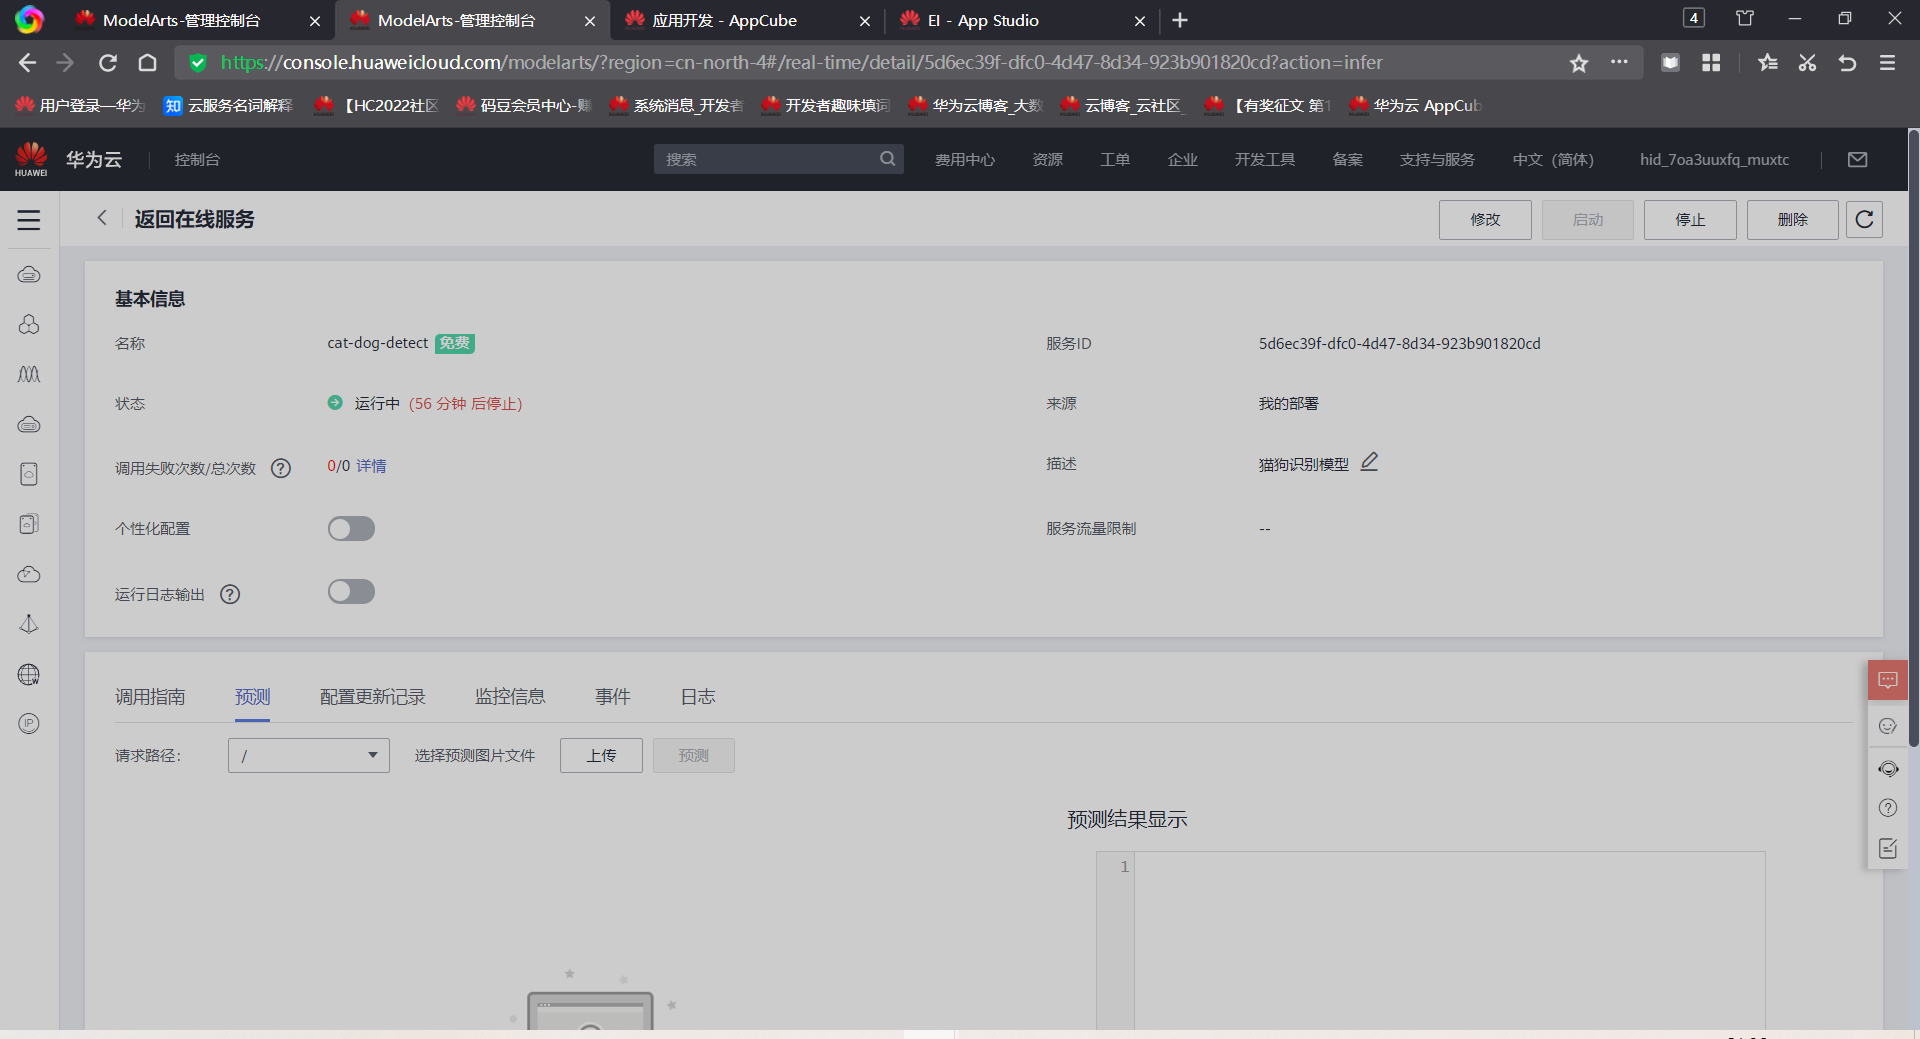The height and width of the screenshot is (1039, 1920).
Task: Open the 华为云 AppCube bookmark
Action: tap(1415, 106)
